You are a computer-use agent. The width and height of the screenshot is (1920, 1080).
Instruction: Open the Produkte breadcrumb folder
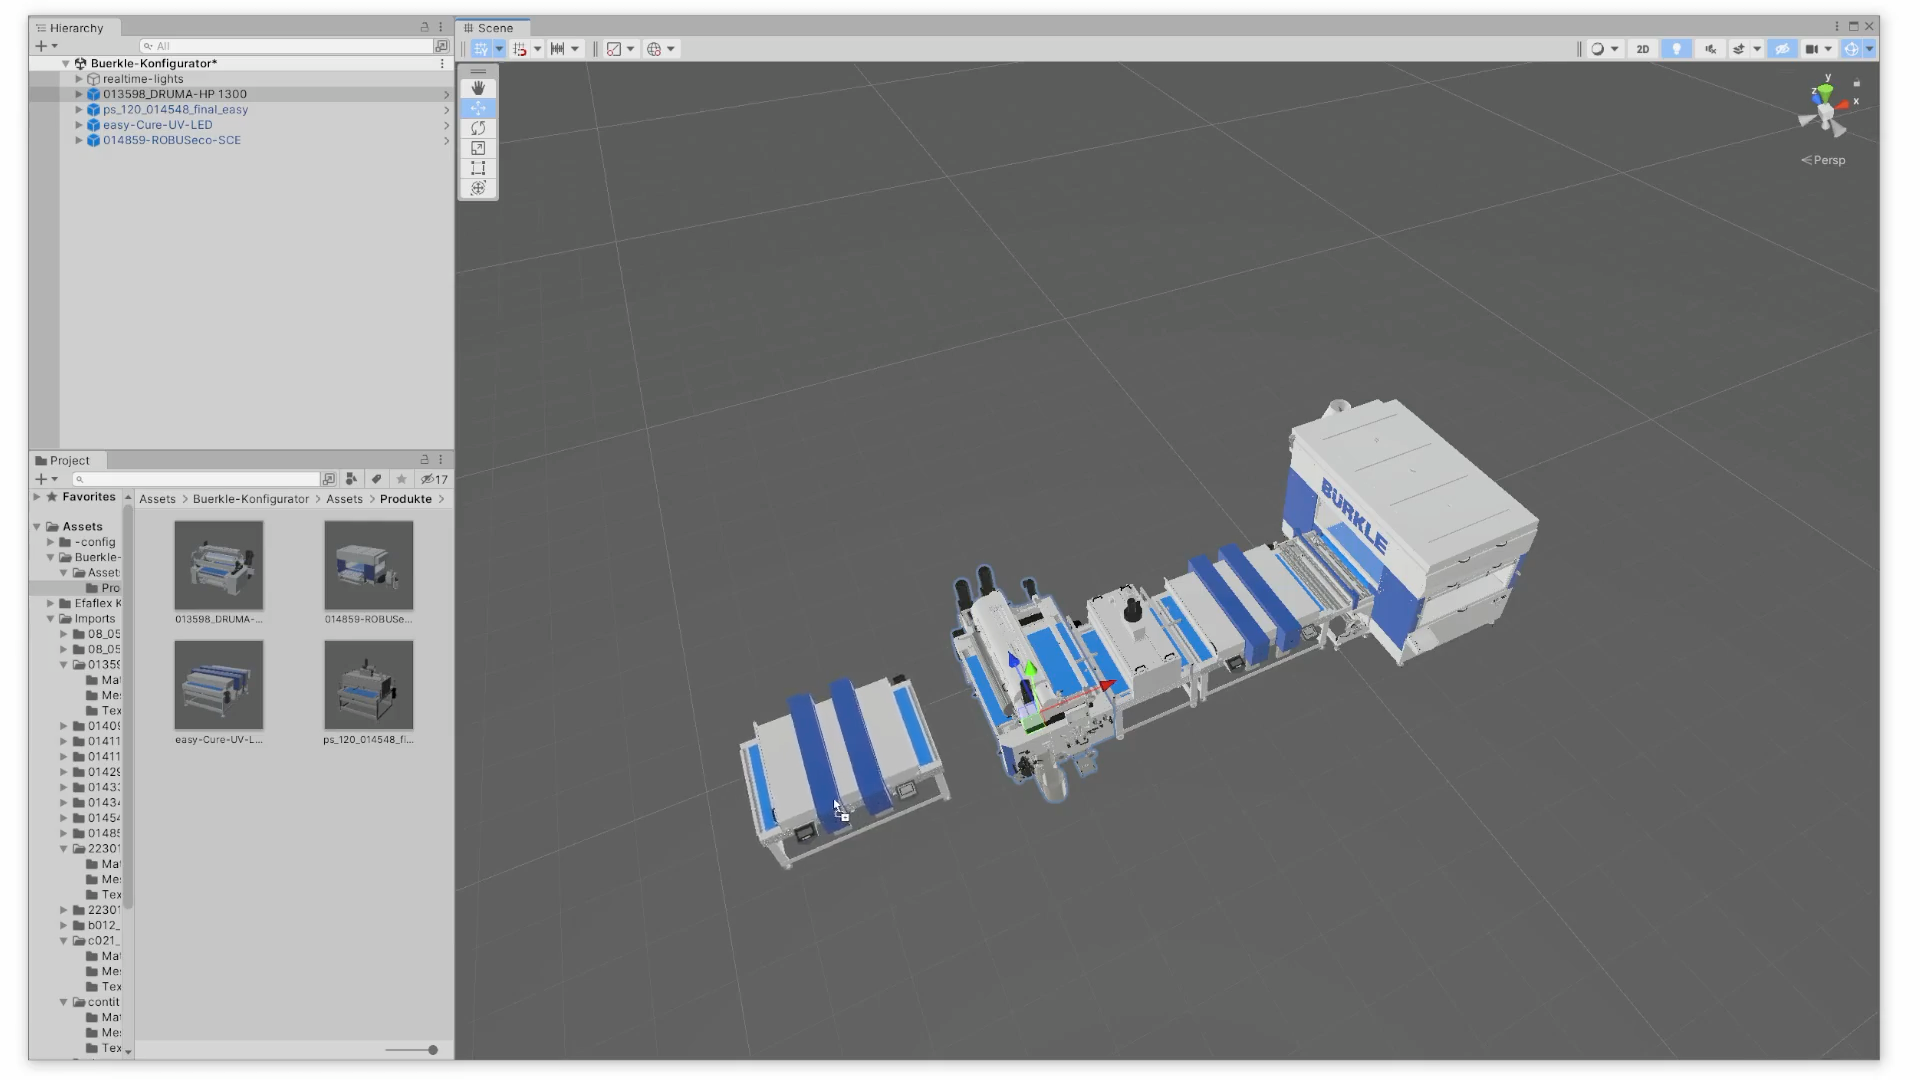pos(406,499)
